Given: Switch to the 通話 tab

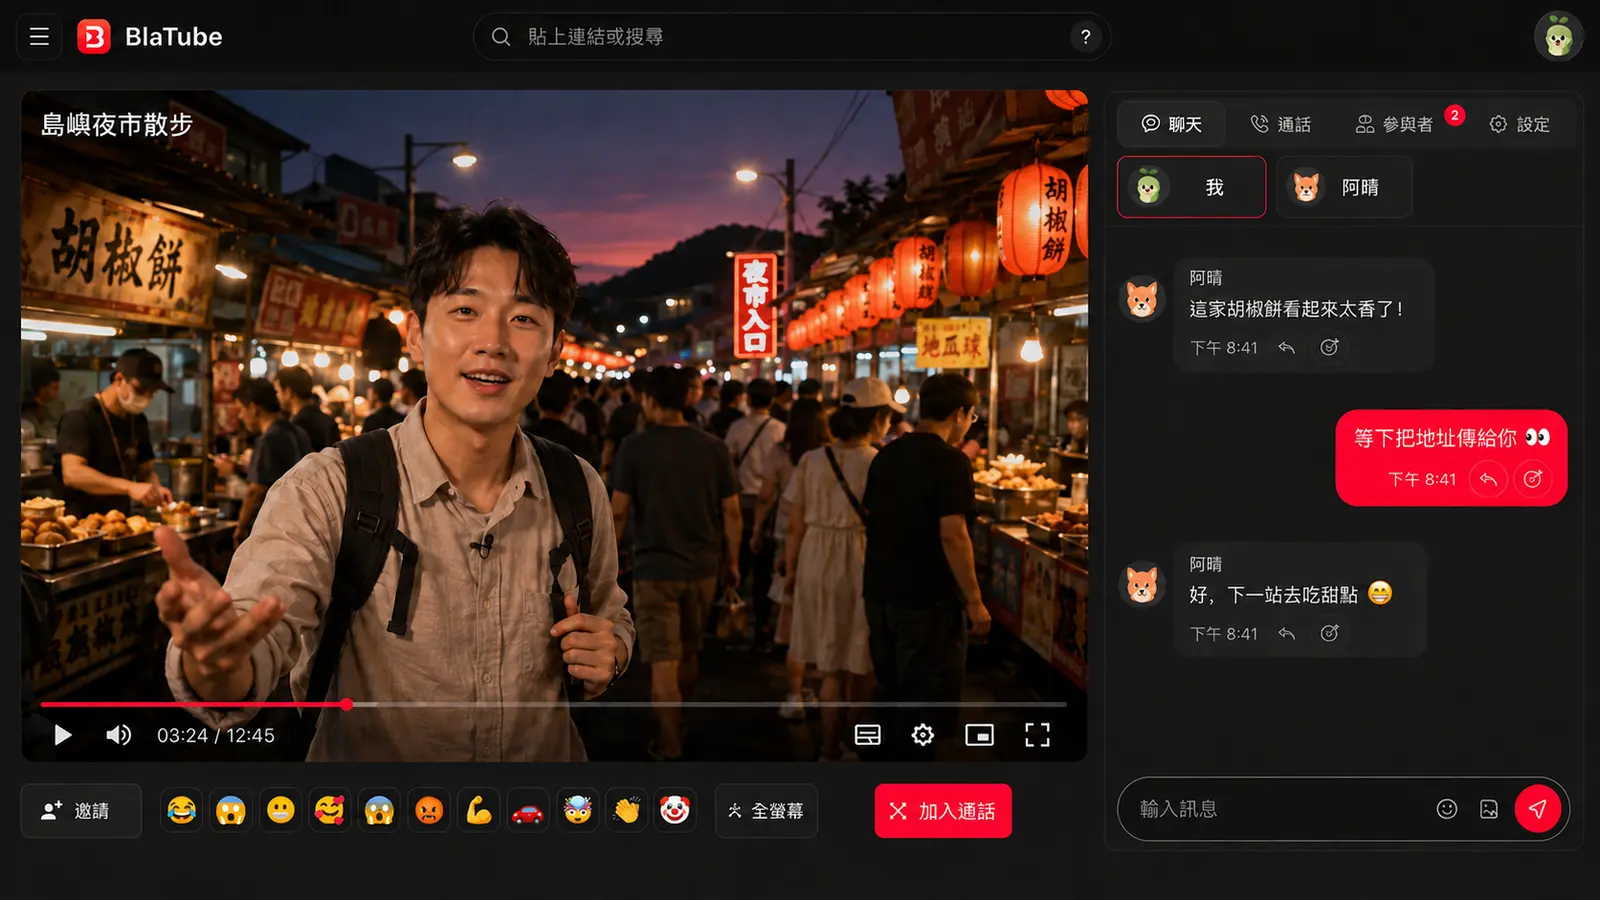Looking at the screenshot, I should click(1281, 124).
